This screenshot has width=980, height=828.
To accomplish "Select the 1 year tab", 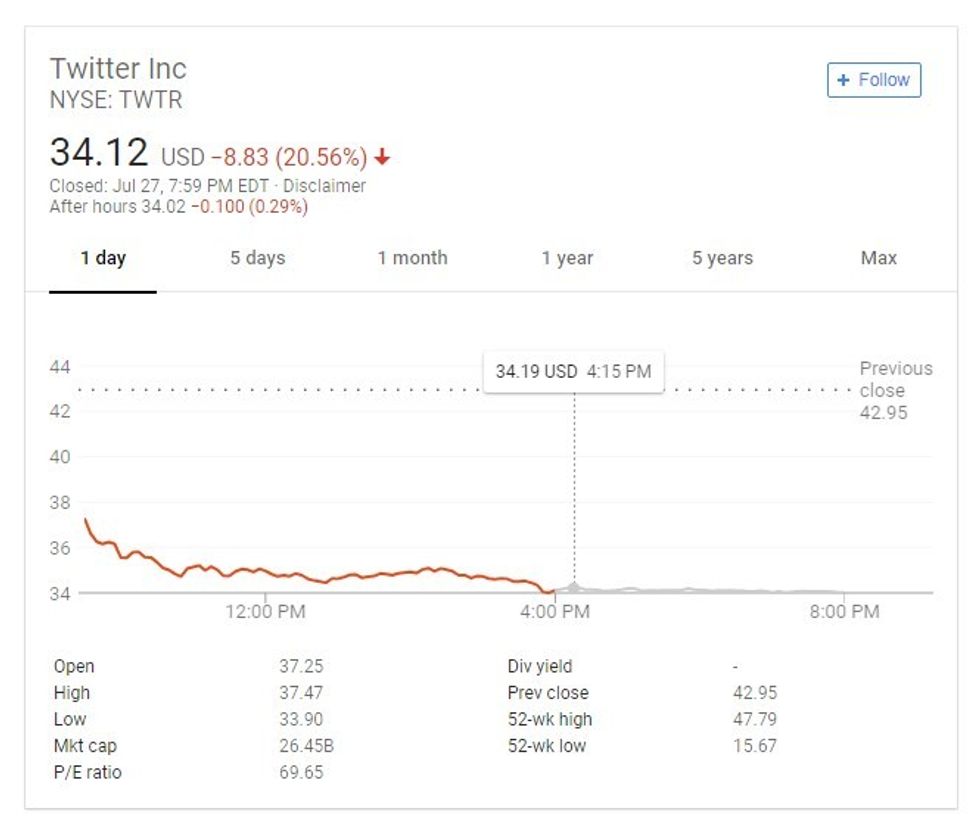I will 567,258.
